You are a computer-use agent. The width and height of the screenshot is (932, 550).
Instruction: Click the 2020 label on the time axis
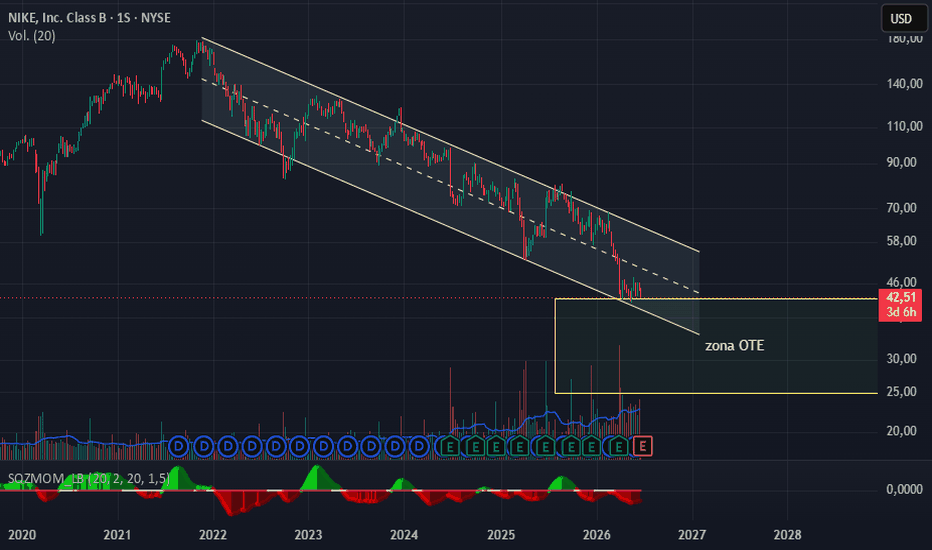coord(22,535)
